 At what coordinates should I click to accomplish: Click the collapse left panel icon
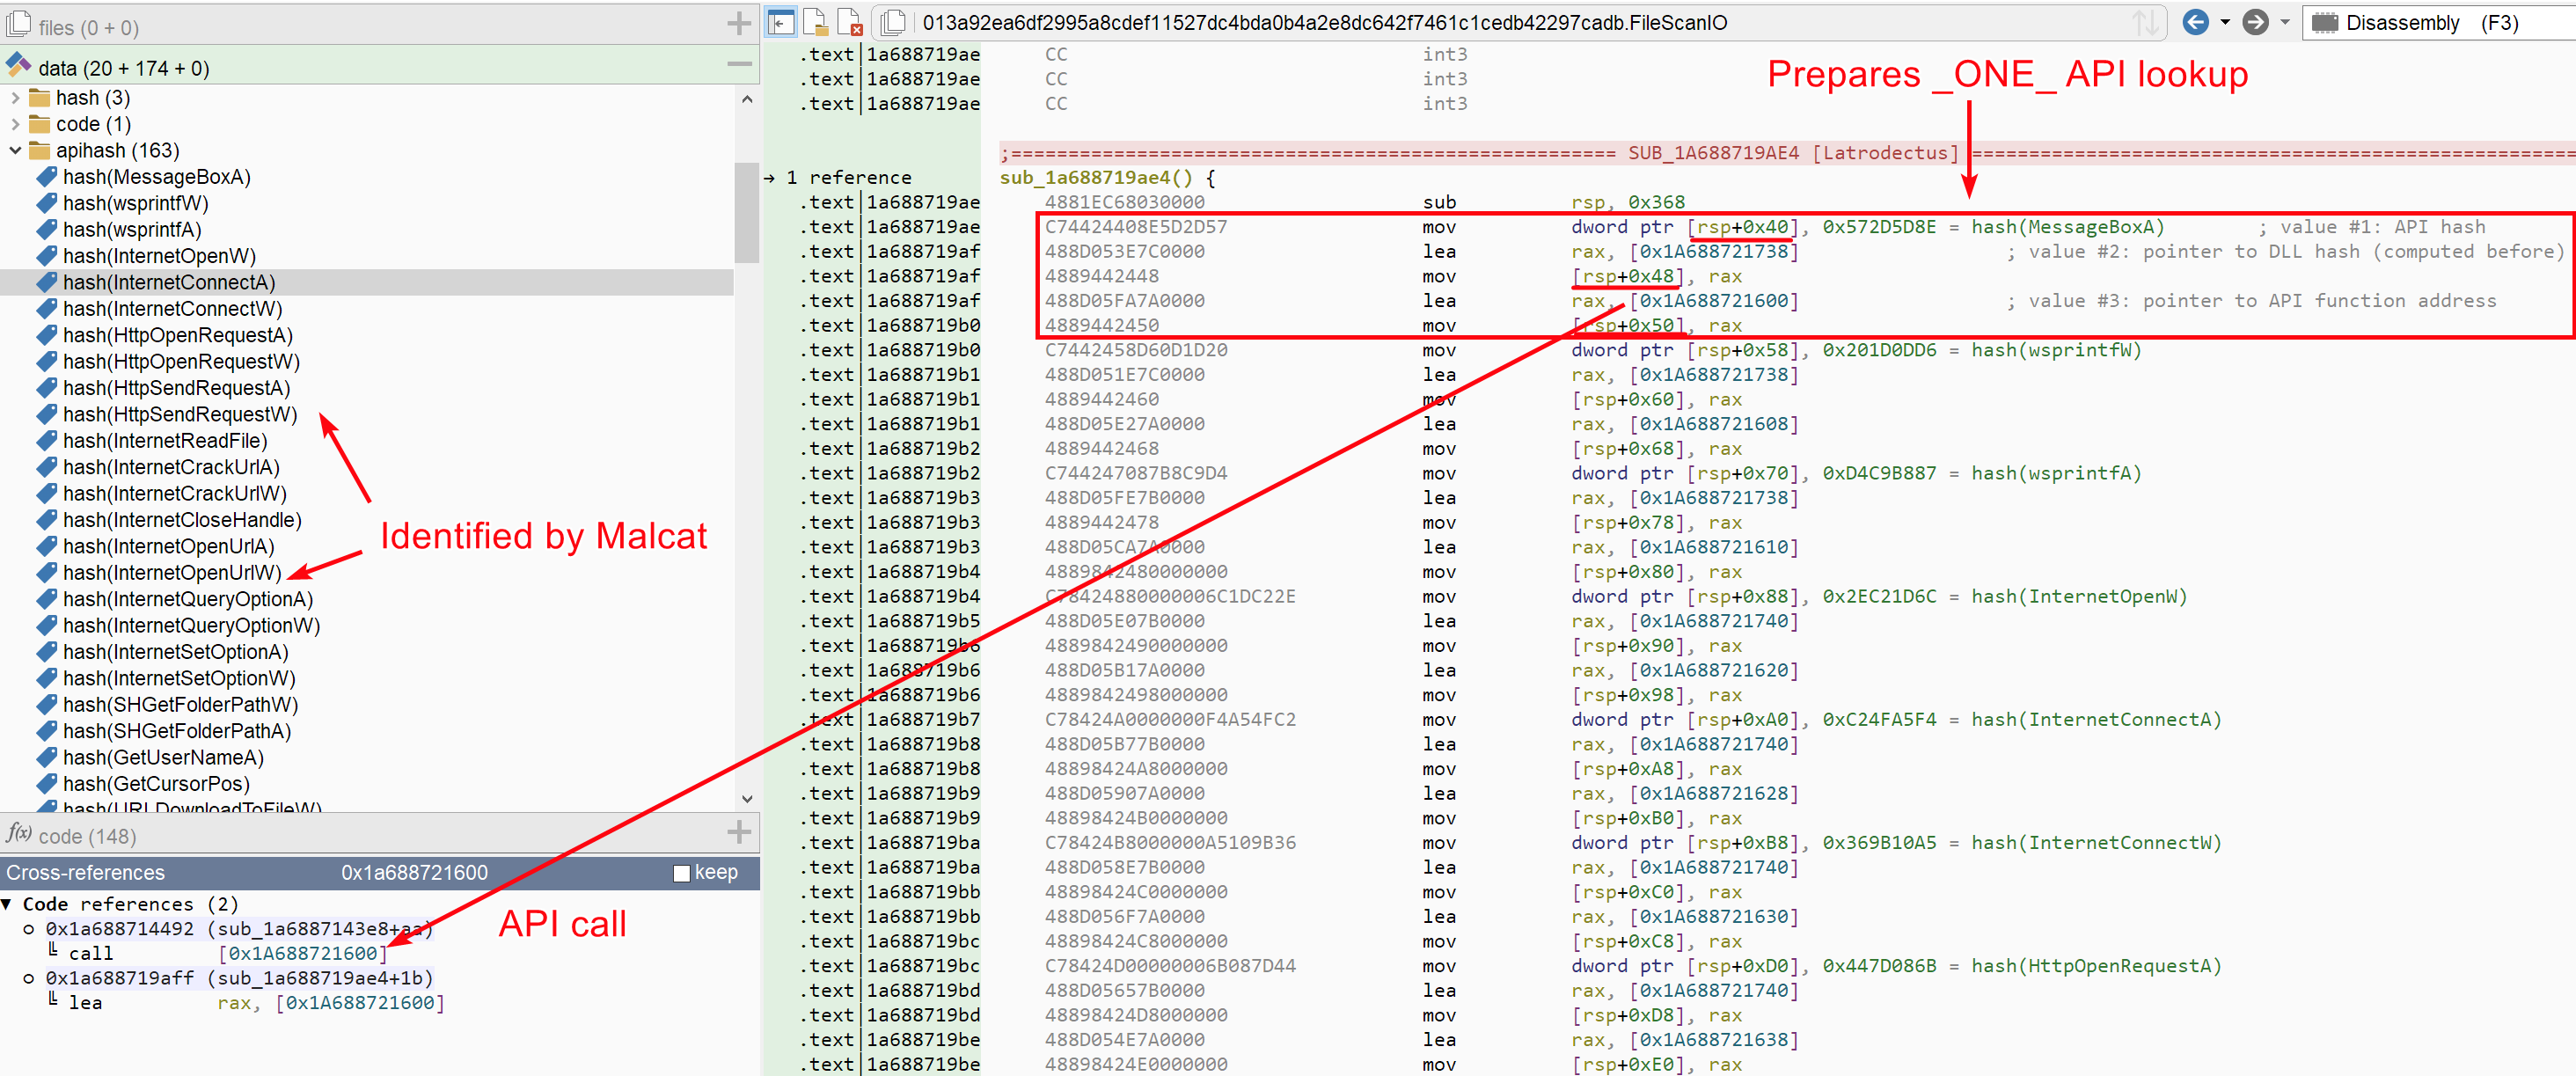point(781,22)
